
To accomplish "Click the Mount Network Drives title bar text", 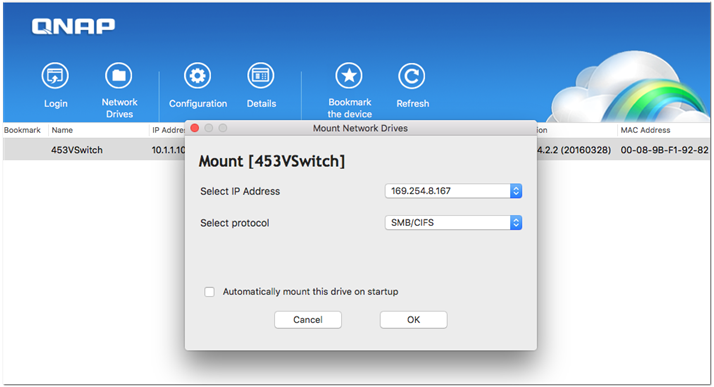I will pyautogui.click(x=360, y=128).
